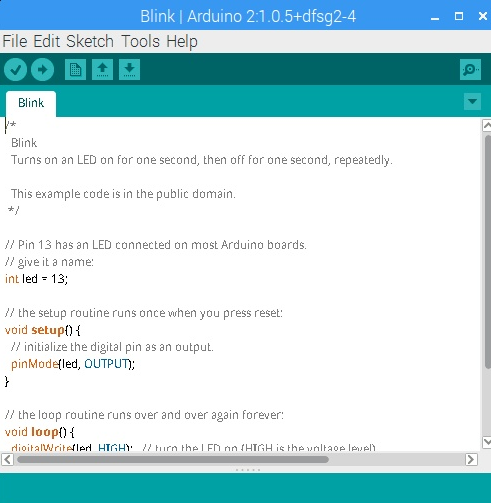Select the Blink sketch tab
This screenshot has height=503, width=491.
(31, 103)
